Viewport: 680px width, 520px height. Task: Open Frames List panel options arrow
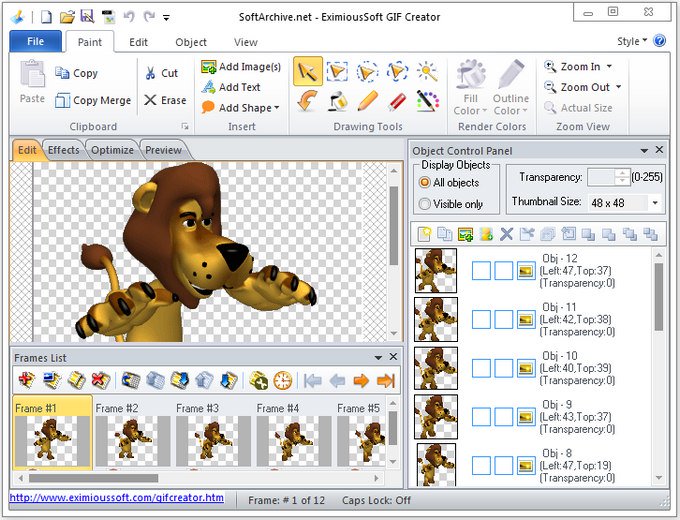click(x=378, y=357)
